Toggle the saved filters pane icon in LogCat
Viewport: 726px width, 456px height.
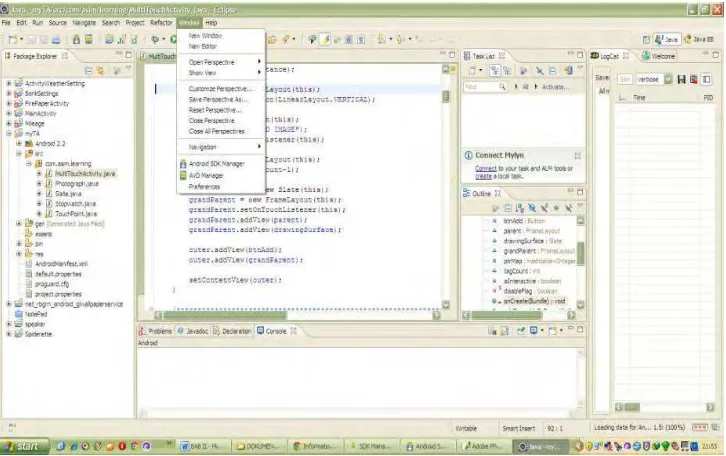click(707, 80)
